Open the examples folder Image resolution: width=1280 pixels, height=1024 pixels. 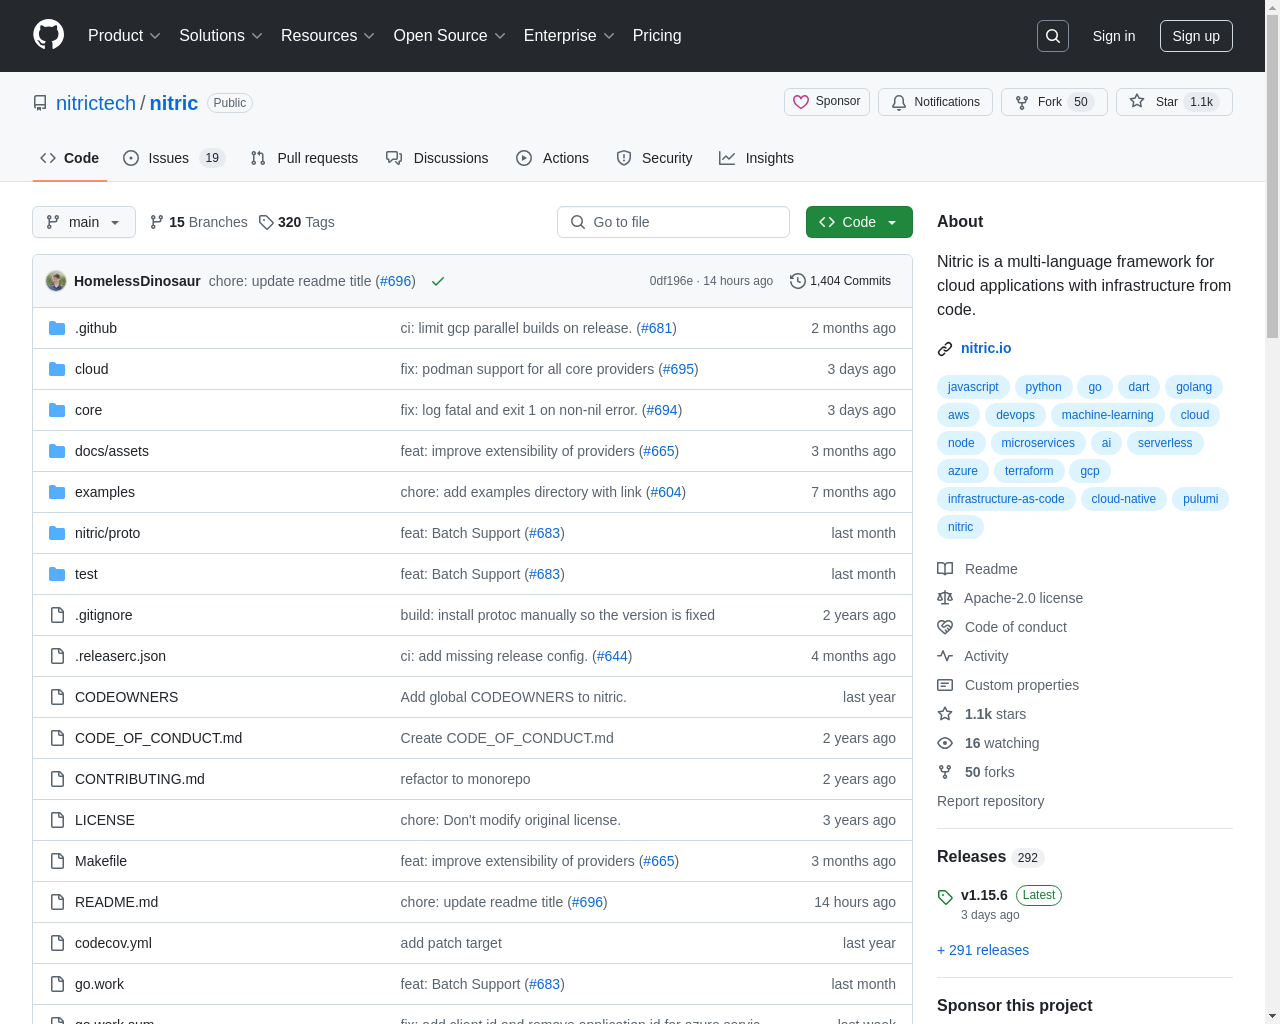(105, 492)
